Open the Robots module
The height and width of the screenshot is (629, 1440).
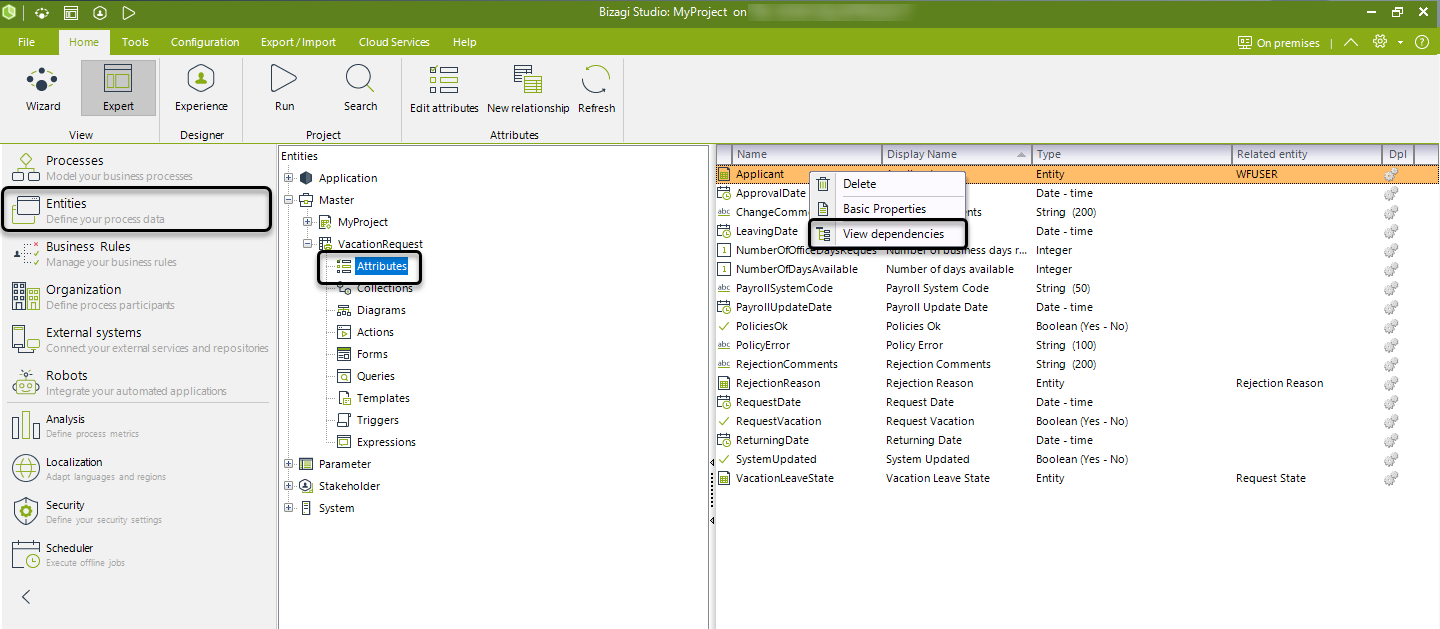tap(139, 382)
